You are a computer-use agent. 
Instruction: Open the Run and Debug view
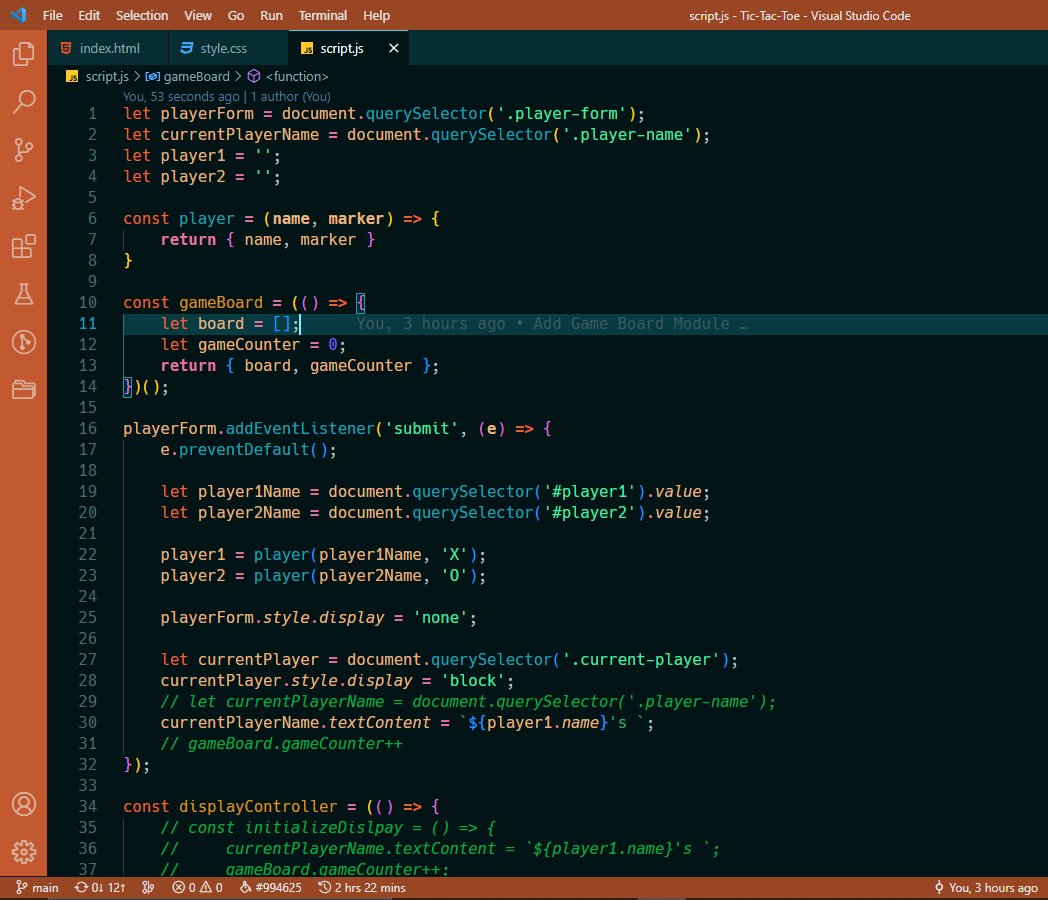pyautogui.click(x=23, y=198)
